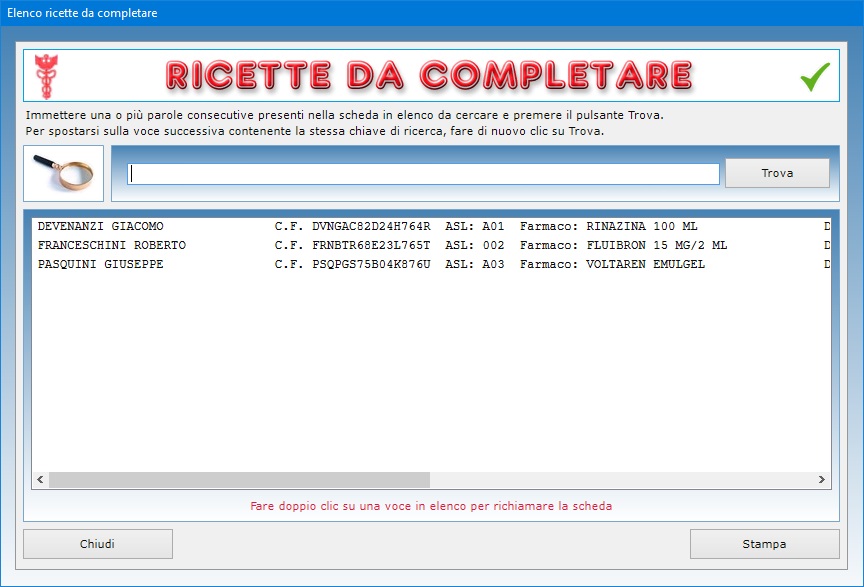Click the 'Elenco ricette da completare' window title

tap(82, 13)
